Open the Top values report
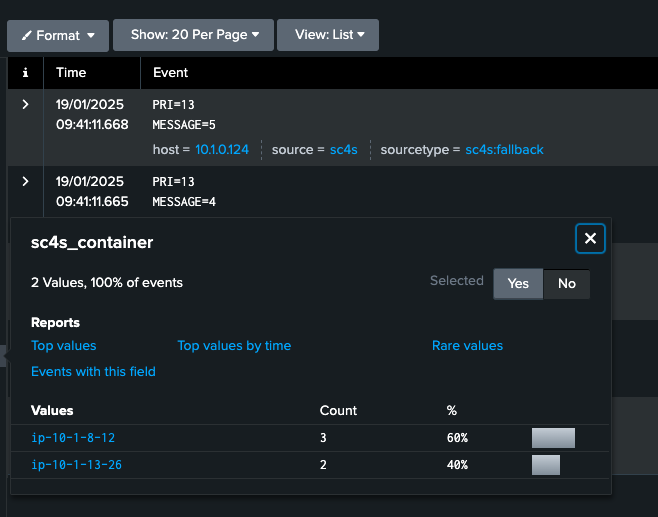Screen dimensions: 658x517 pyautogui.click(x=64, y=346)
